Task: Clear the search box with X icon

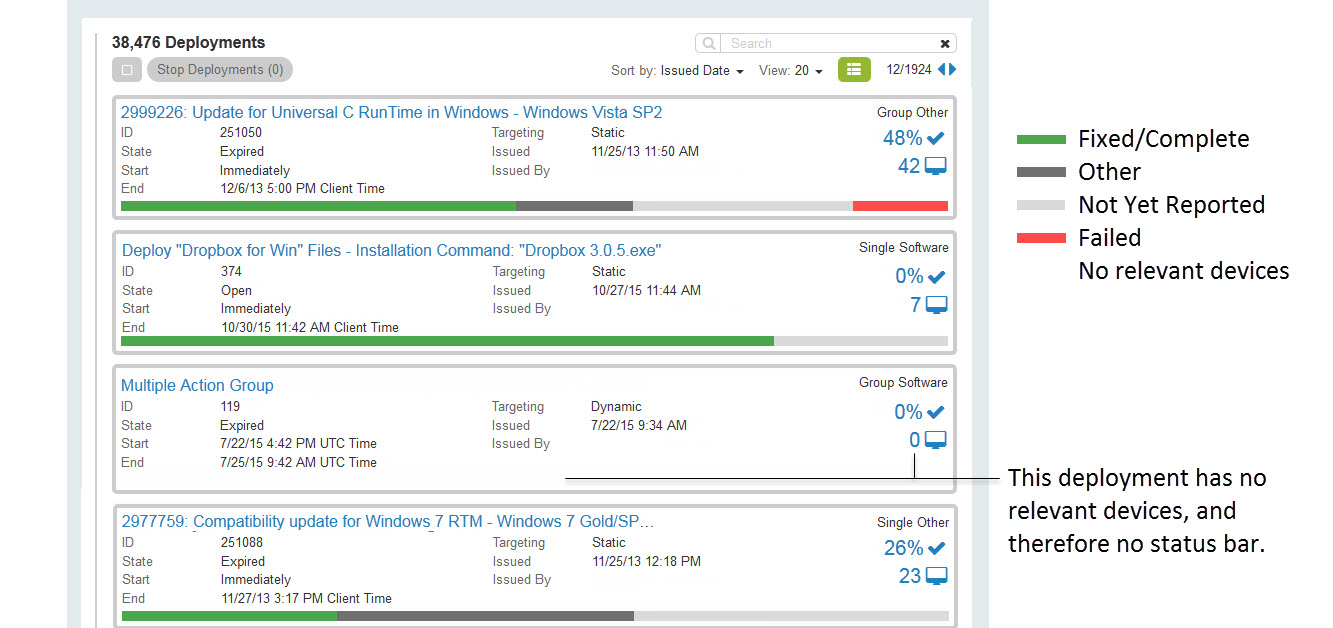Action: [945, 44]
